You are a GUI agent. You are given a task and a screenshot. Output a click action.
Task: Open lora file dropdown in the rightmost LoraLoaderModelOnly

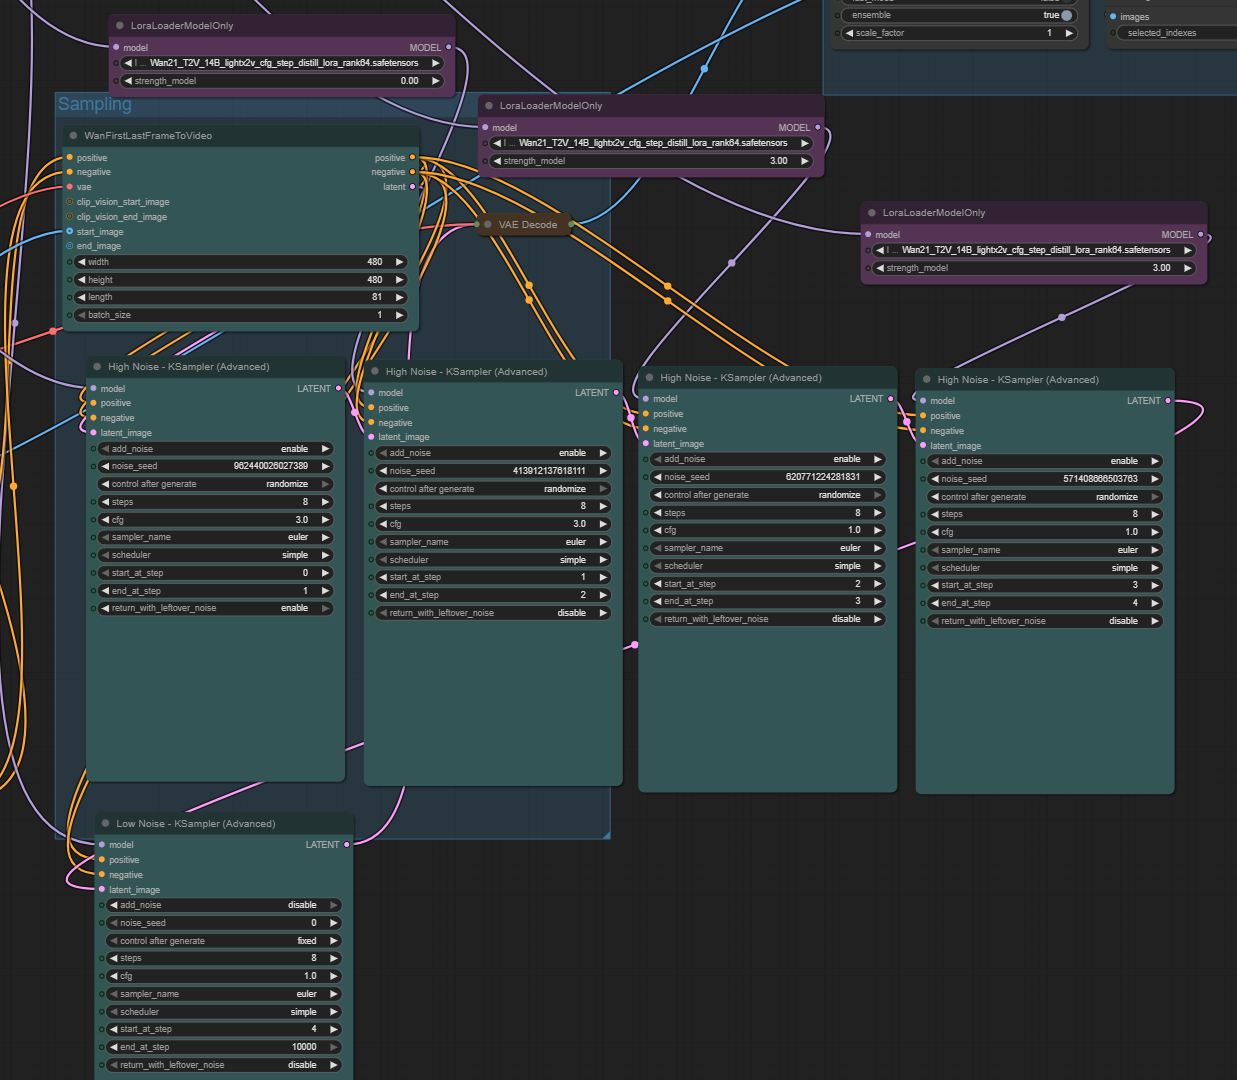[x=1035, y=250]
